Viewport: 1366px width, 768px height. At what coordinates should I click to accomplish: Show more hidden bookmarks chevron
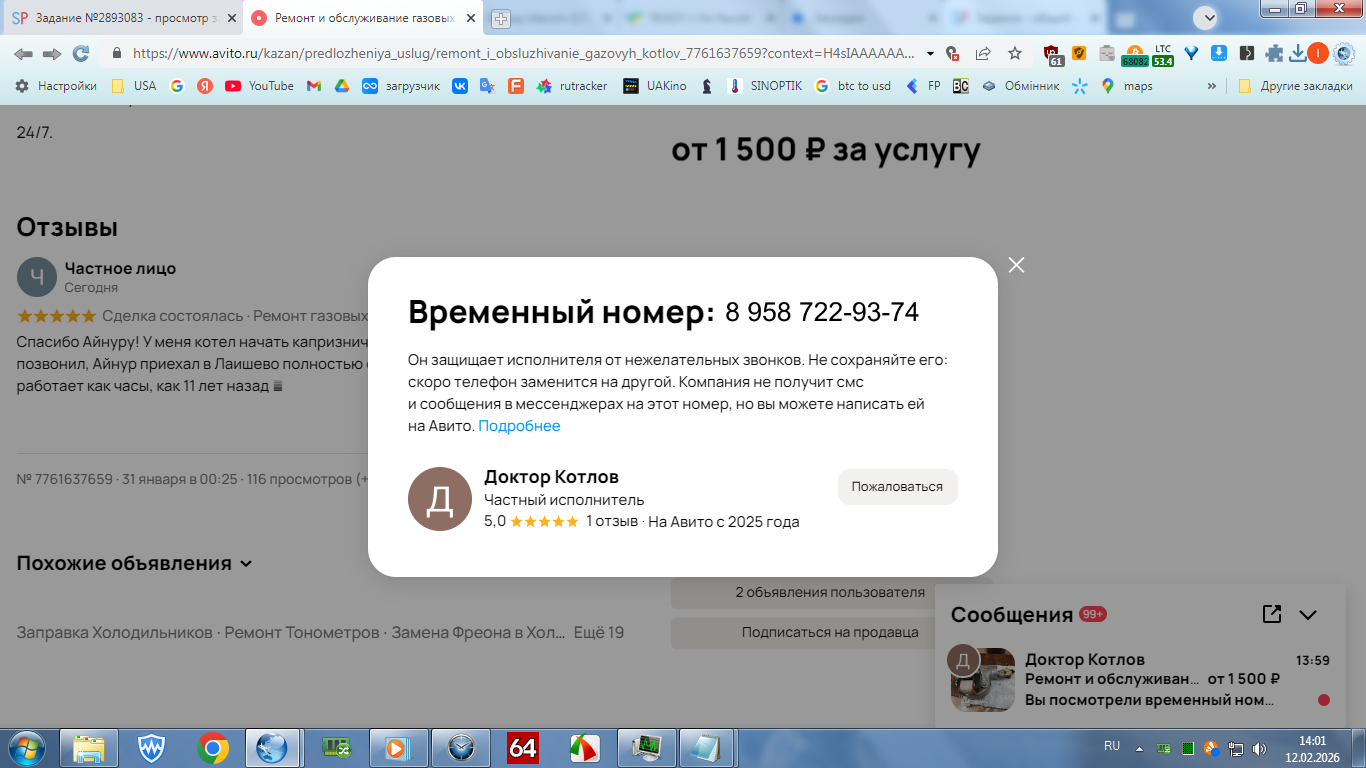(x=1212, y=86)
